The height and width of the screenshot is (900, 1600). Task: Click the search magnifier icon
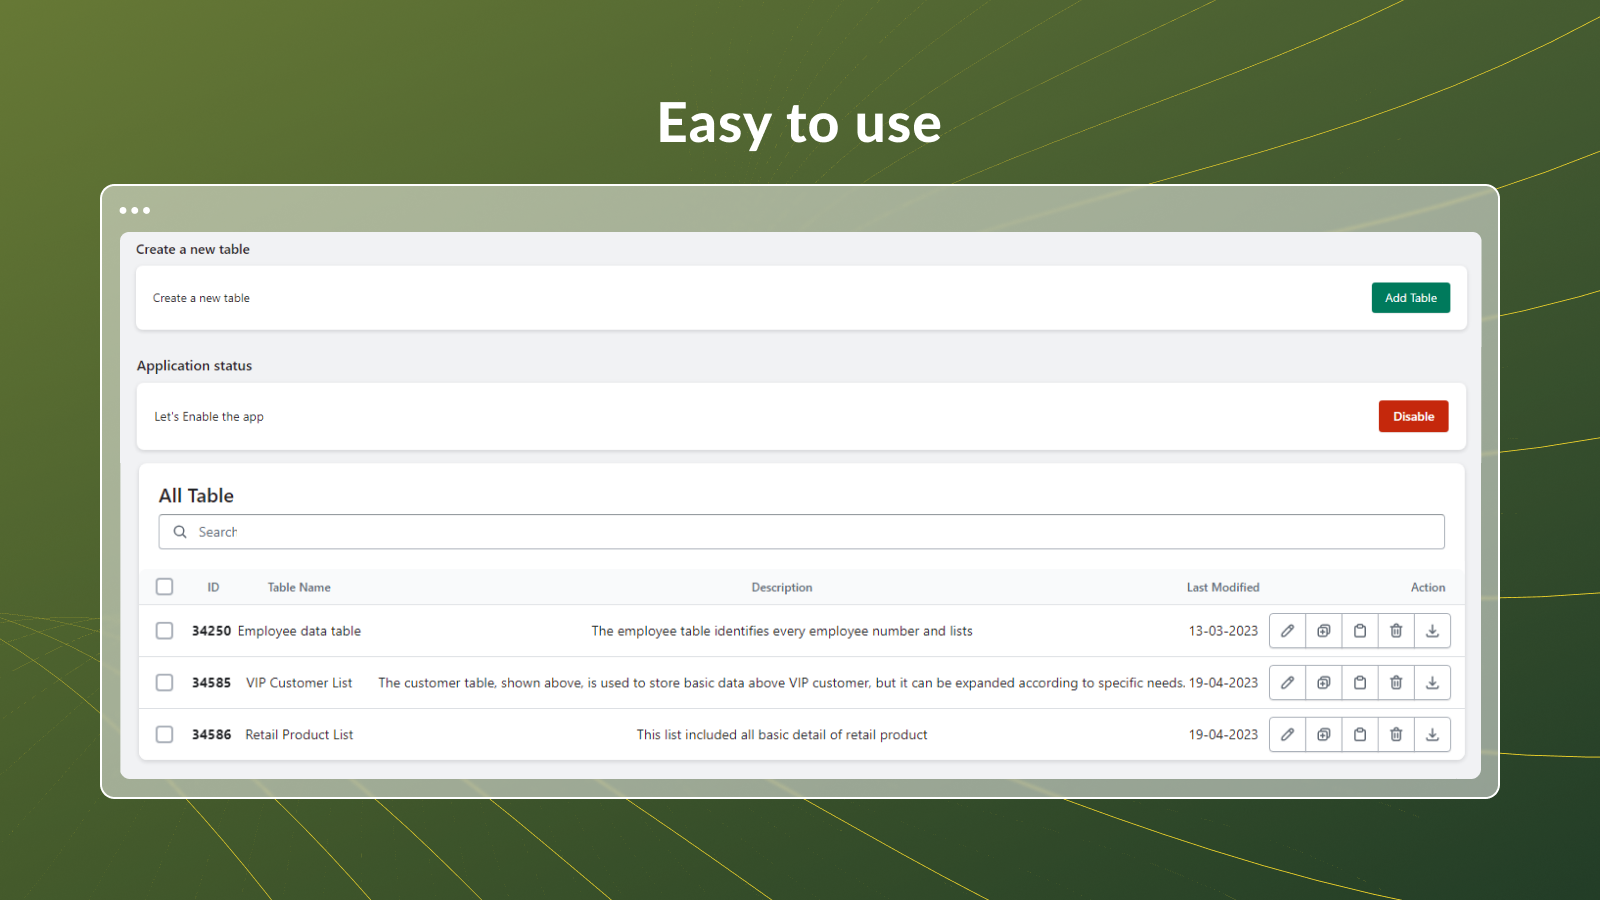[180, 532]
